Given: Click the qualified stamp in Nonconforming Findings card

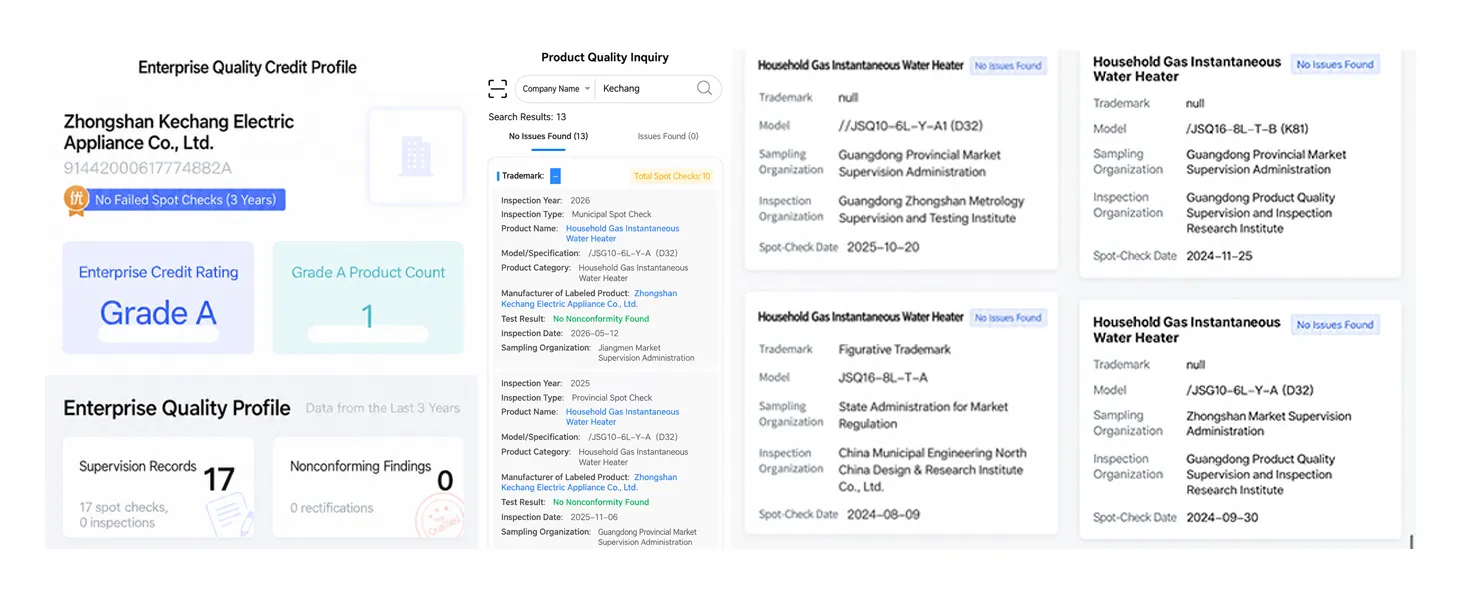Looking at the screenshot, I should click(438, 515).
